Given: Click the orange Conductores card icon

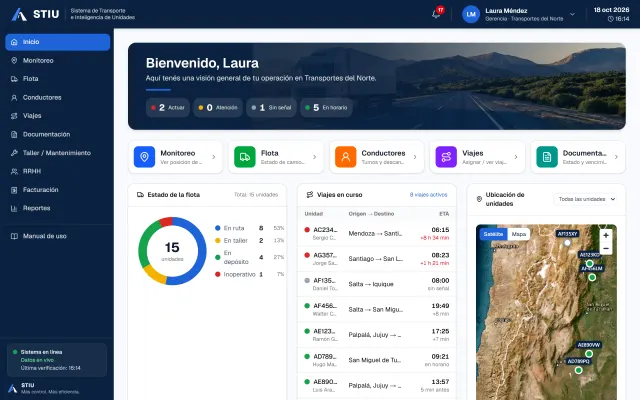Looking at the screenshot, I should [x=346, y=157].
